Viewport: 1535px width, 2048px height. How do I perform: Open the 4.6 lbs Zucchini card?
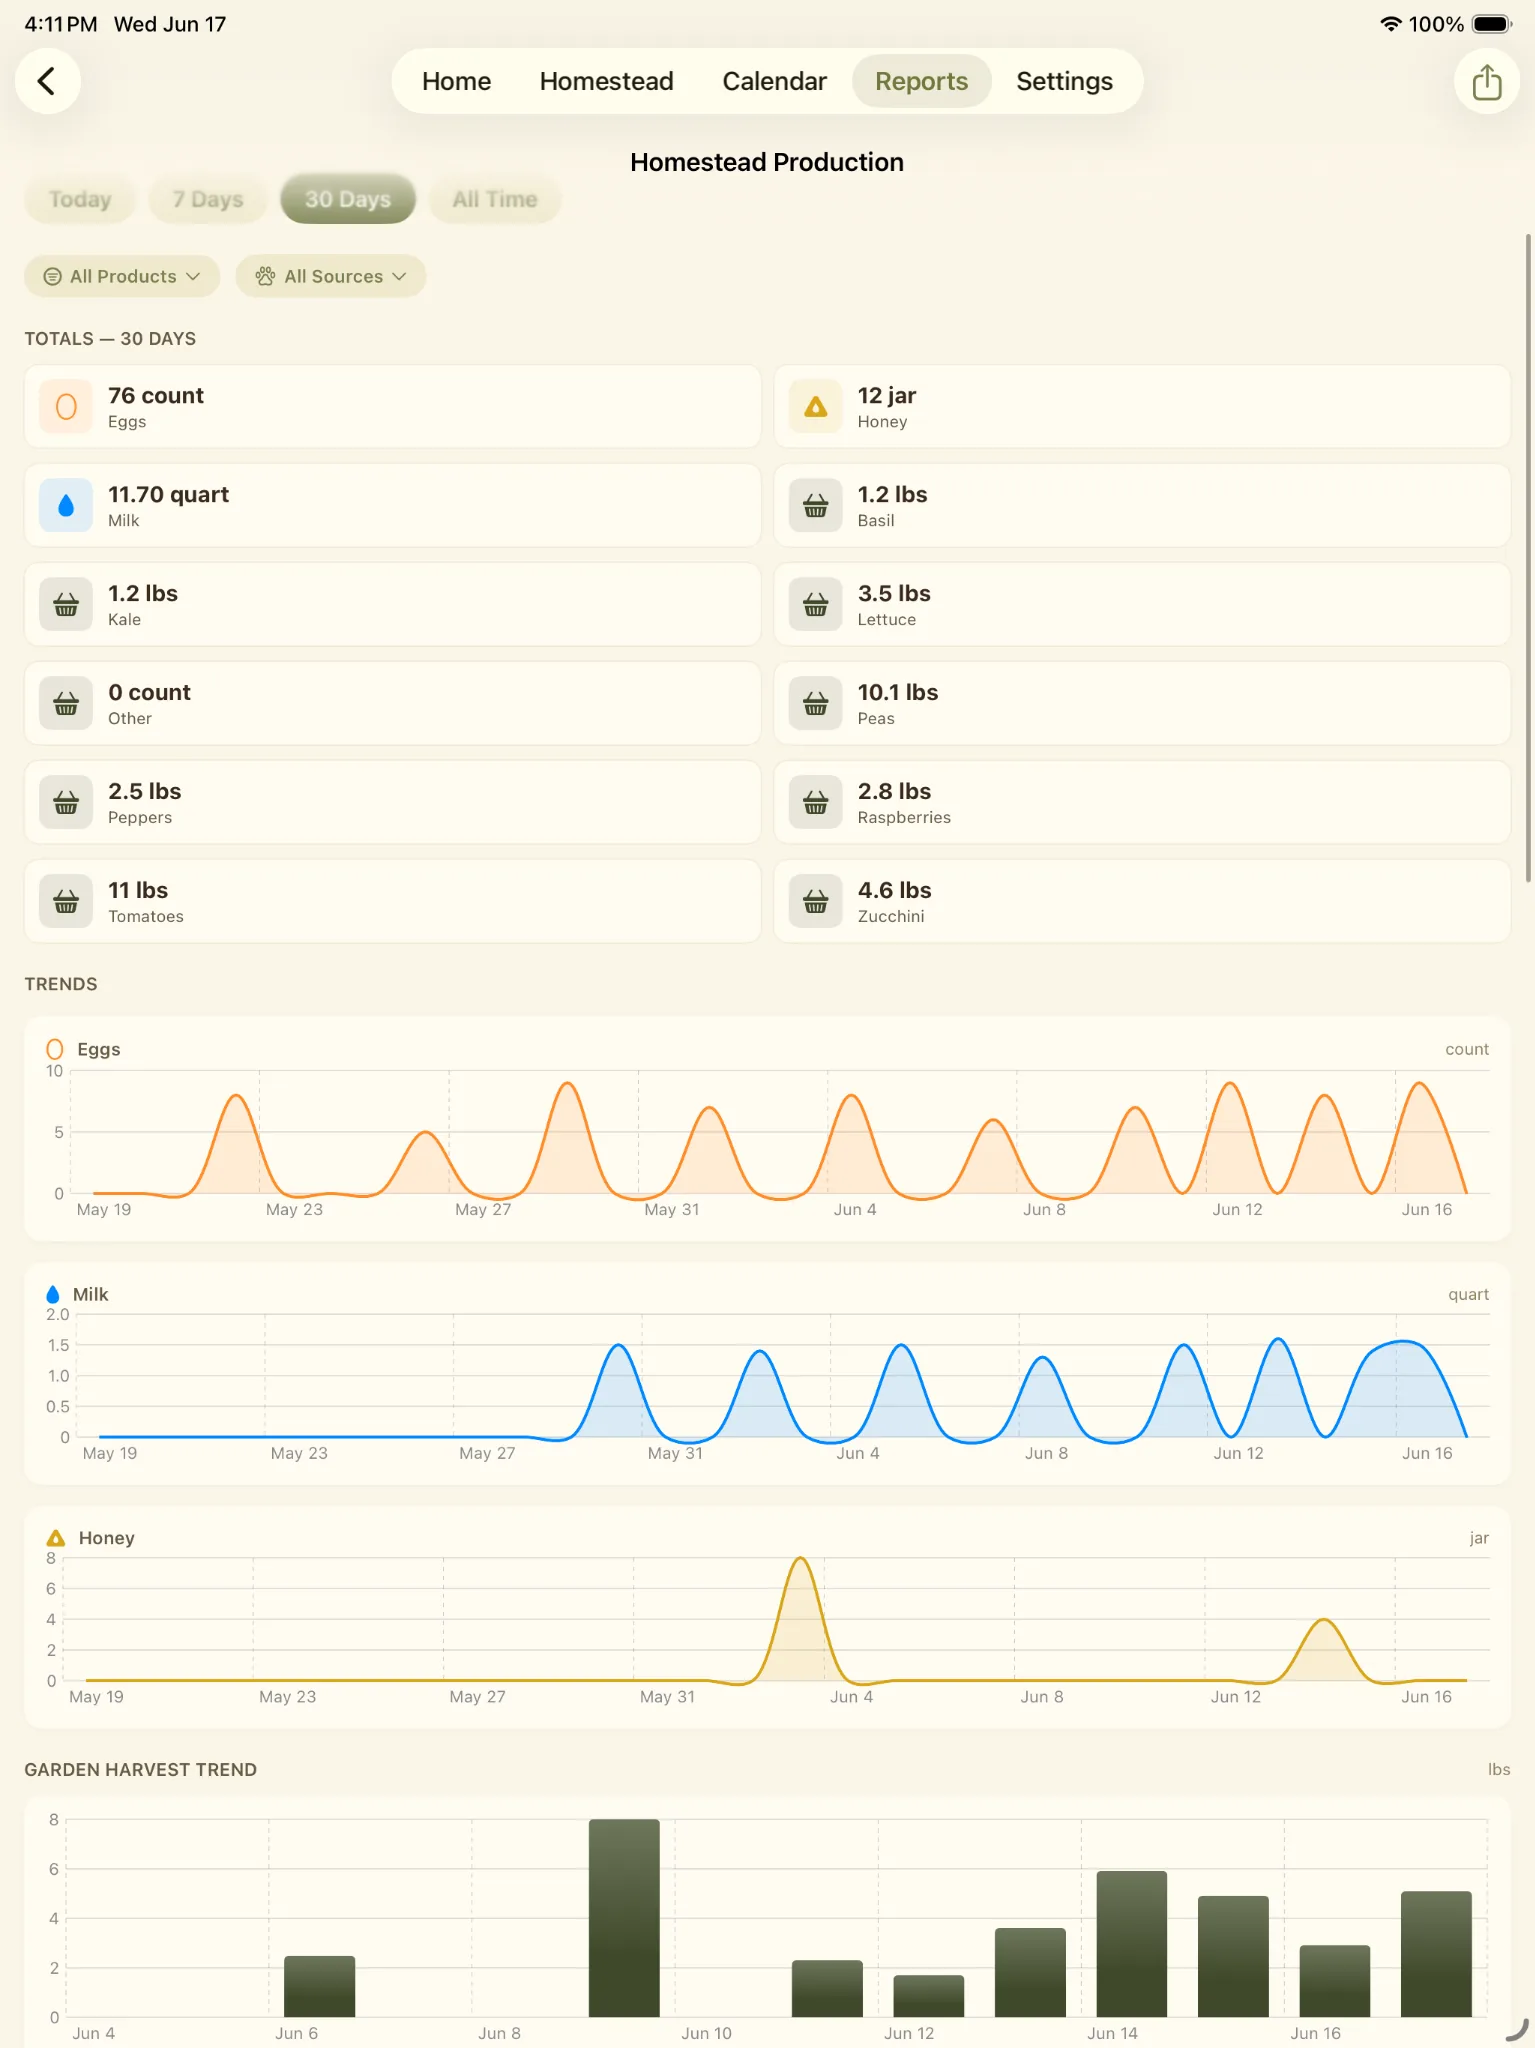(x=1142, y=902)
